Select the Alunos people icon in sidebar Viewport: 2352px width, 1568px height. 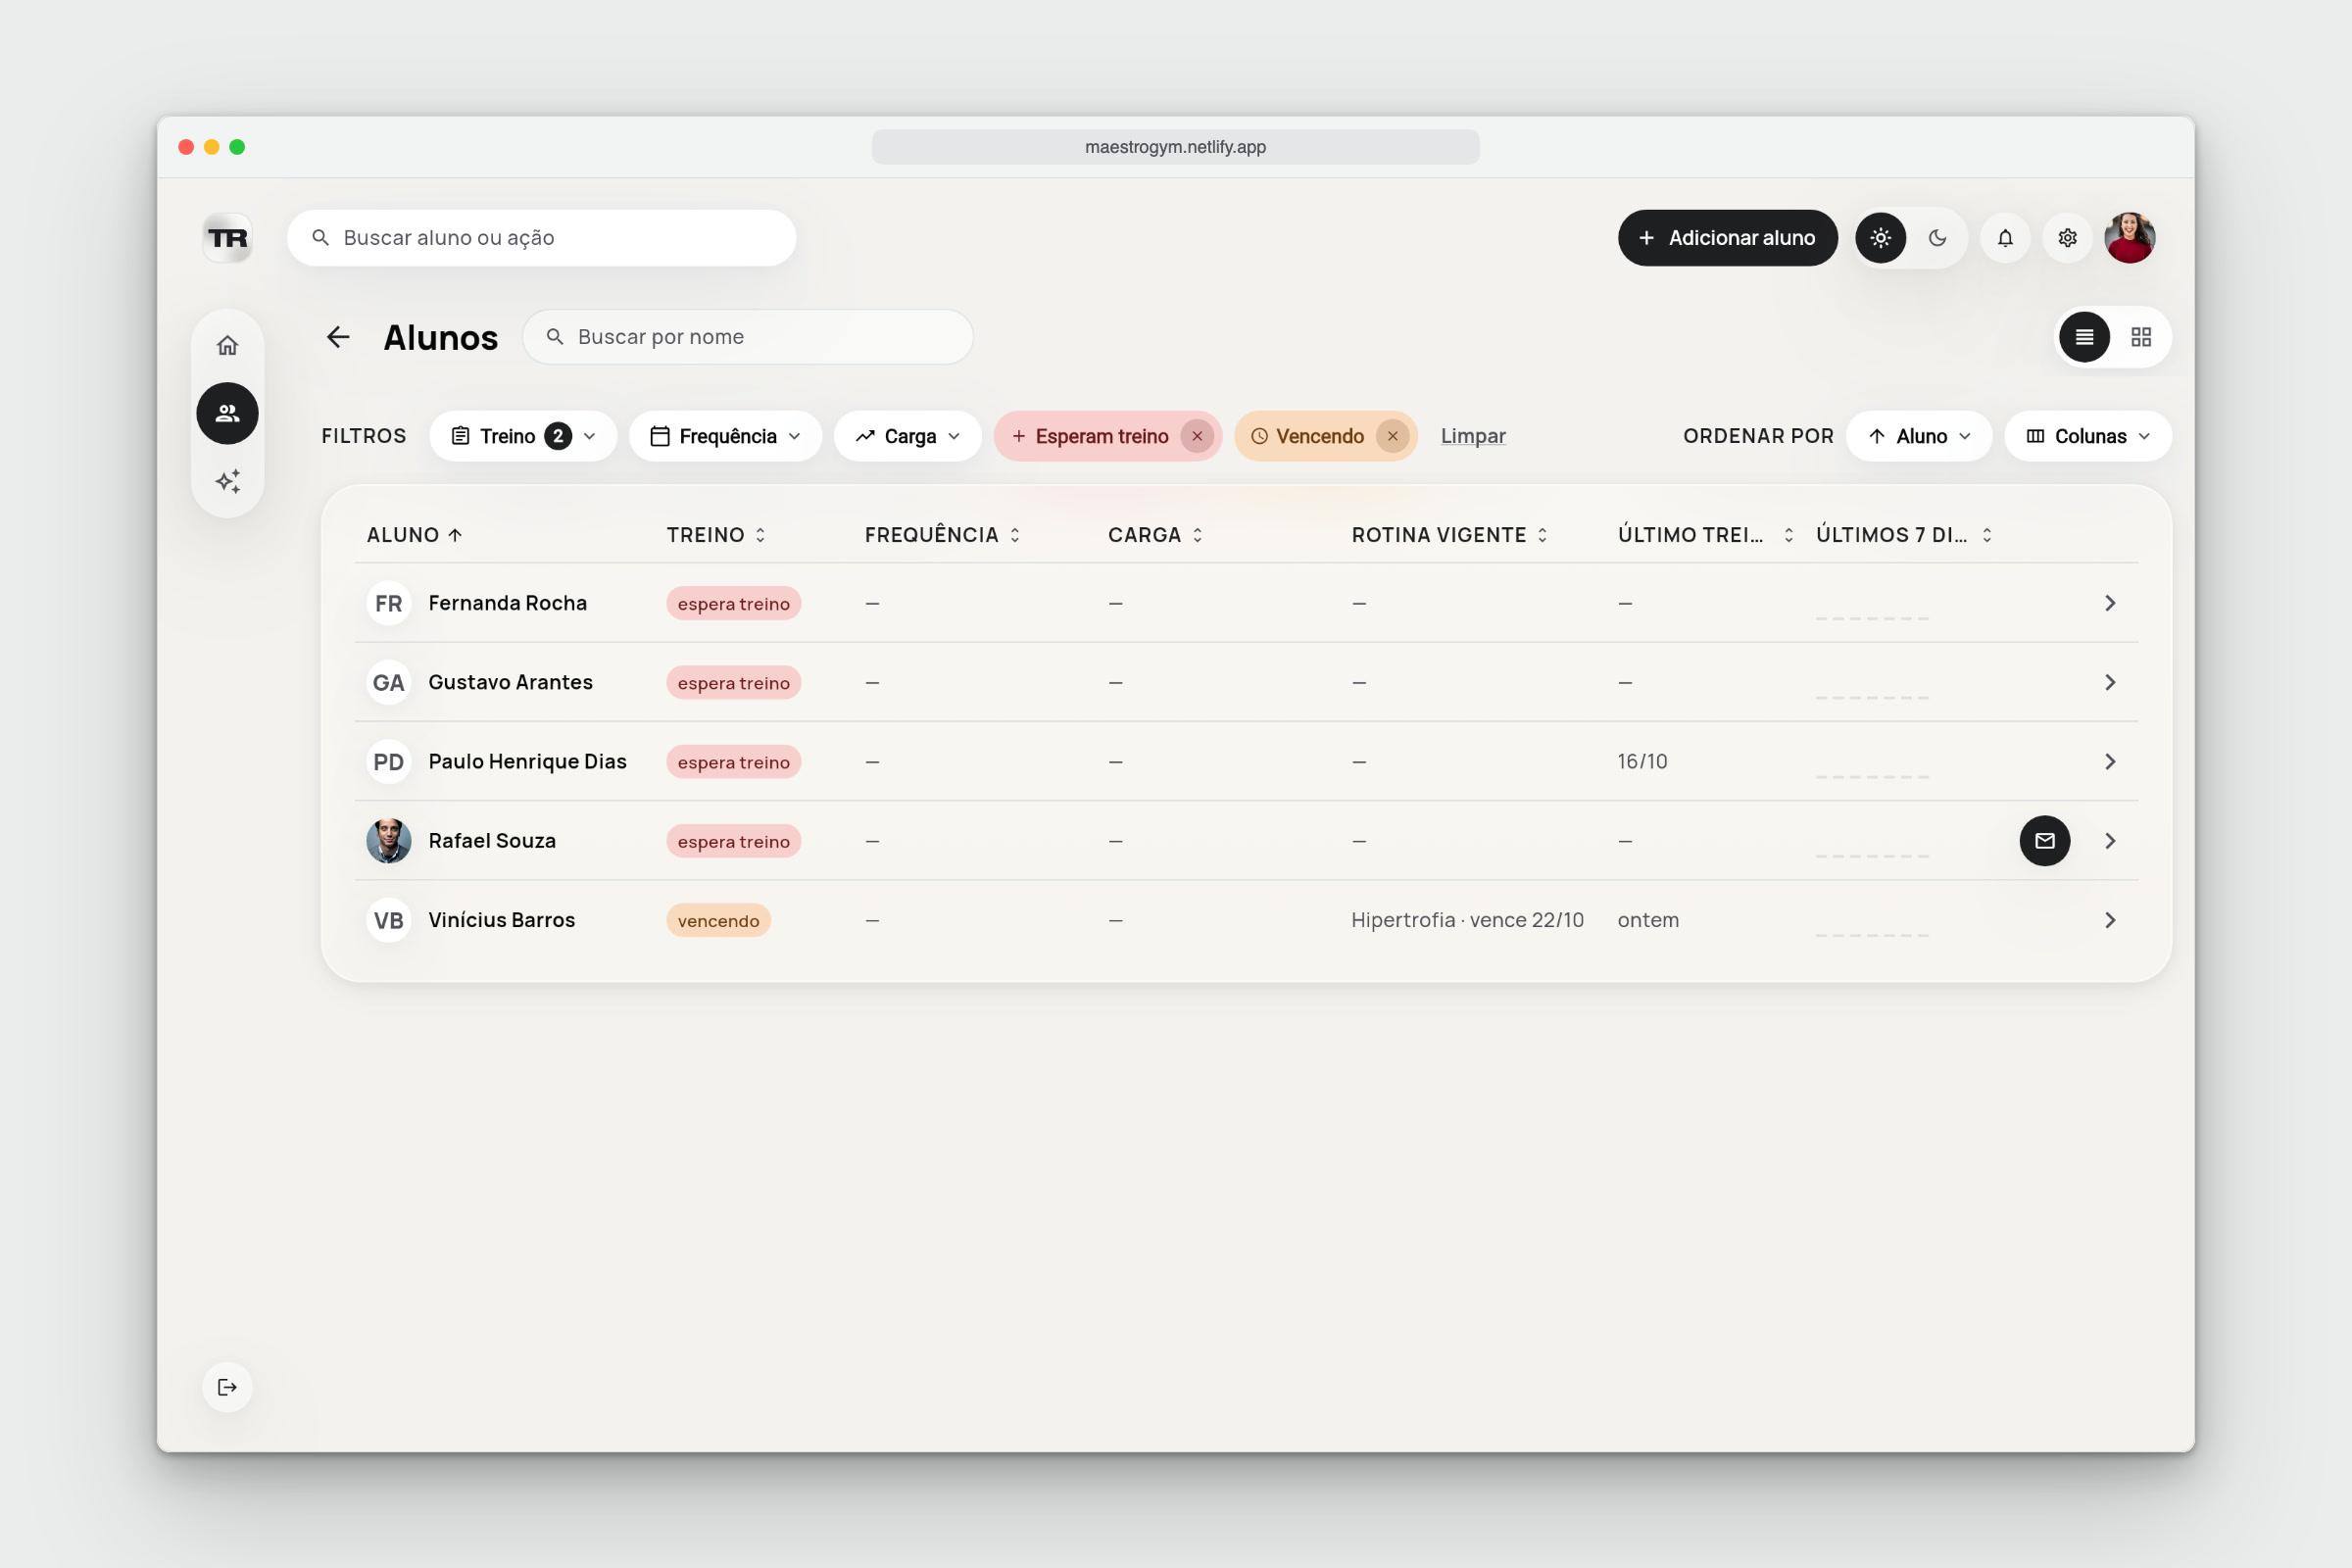tap(227, 413)
